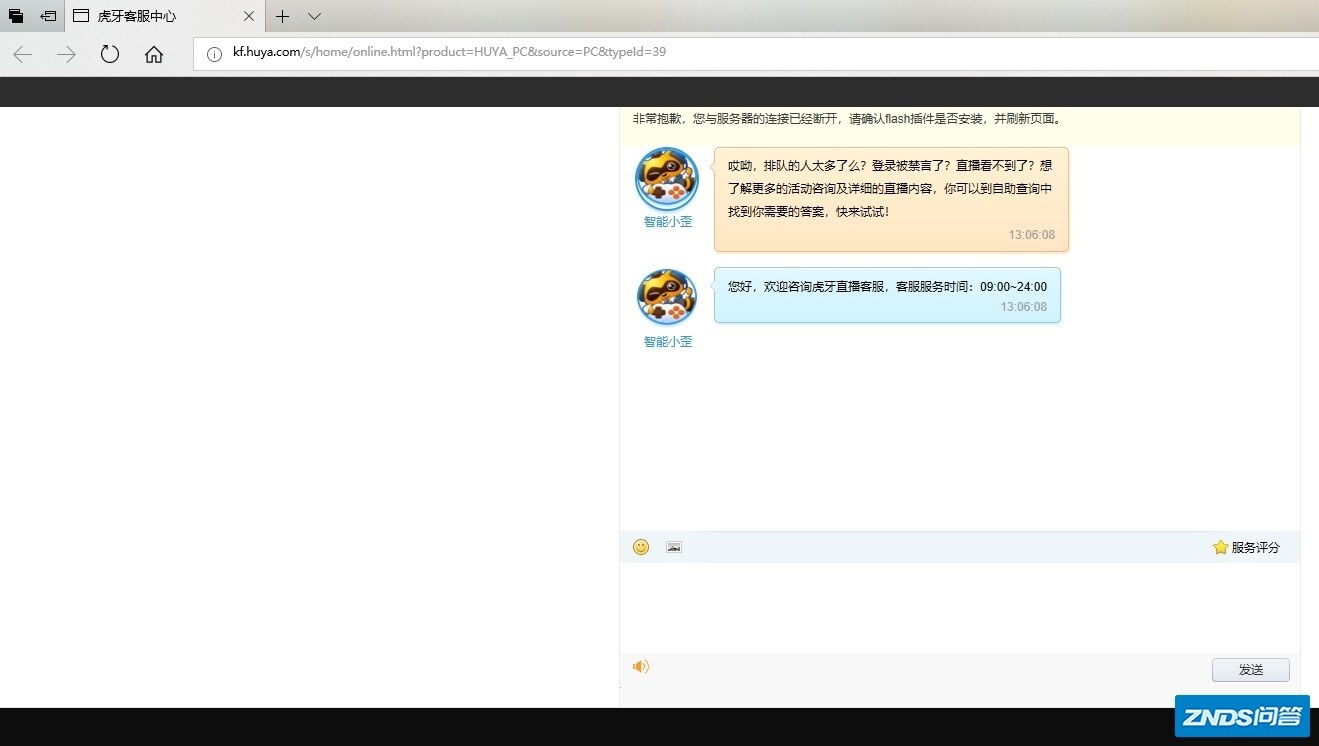This screenshot has width=1319, height=746.
Task: Click the send image icon
Action: 674,547
